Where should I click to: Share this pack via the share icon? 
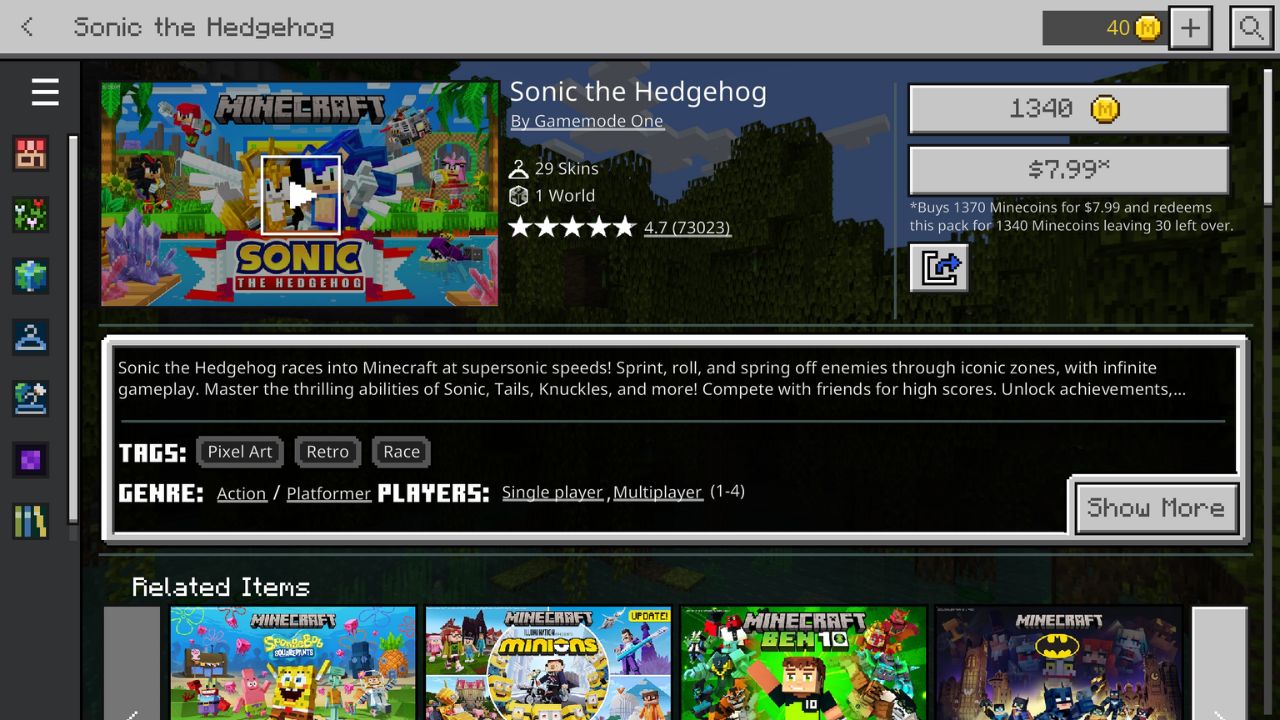click(x=939, y=268)
